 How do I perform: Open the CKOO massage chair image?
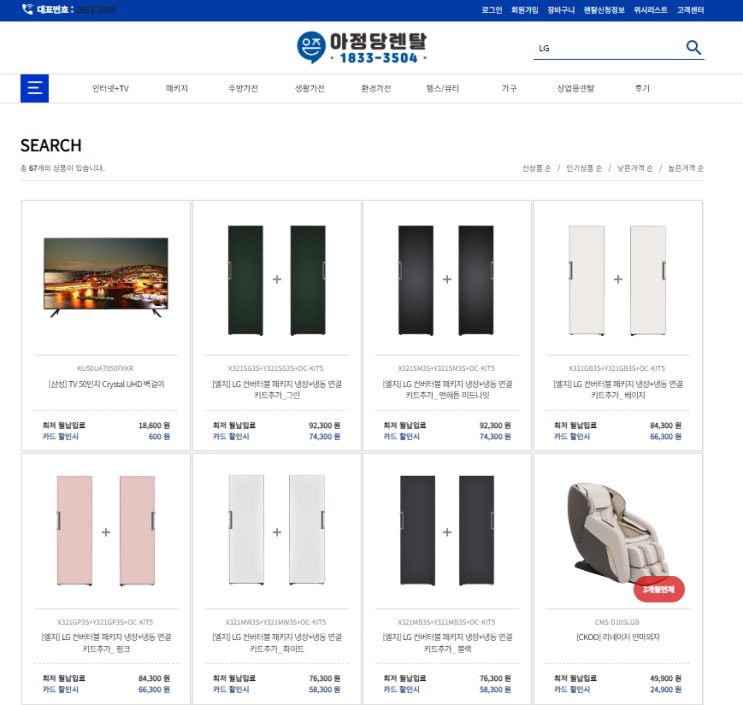pyautogui.click(x=617, y=533)
